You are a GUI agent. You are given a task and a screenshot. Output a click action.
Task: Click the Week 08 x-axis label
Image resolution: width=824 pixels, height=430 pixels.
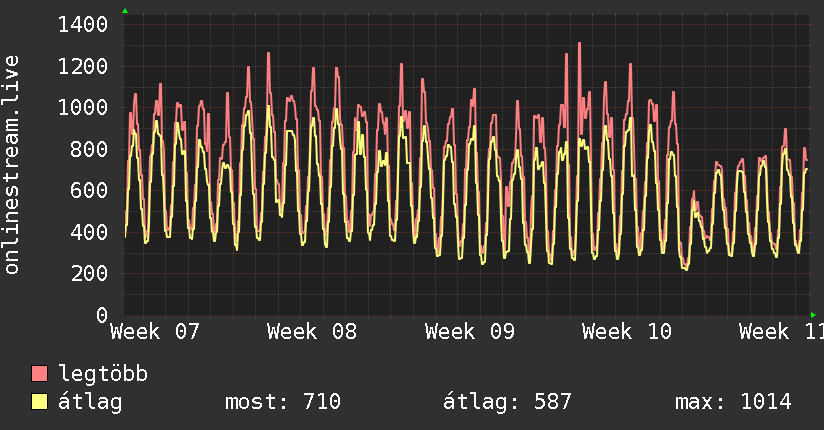coord(312,332)
